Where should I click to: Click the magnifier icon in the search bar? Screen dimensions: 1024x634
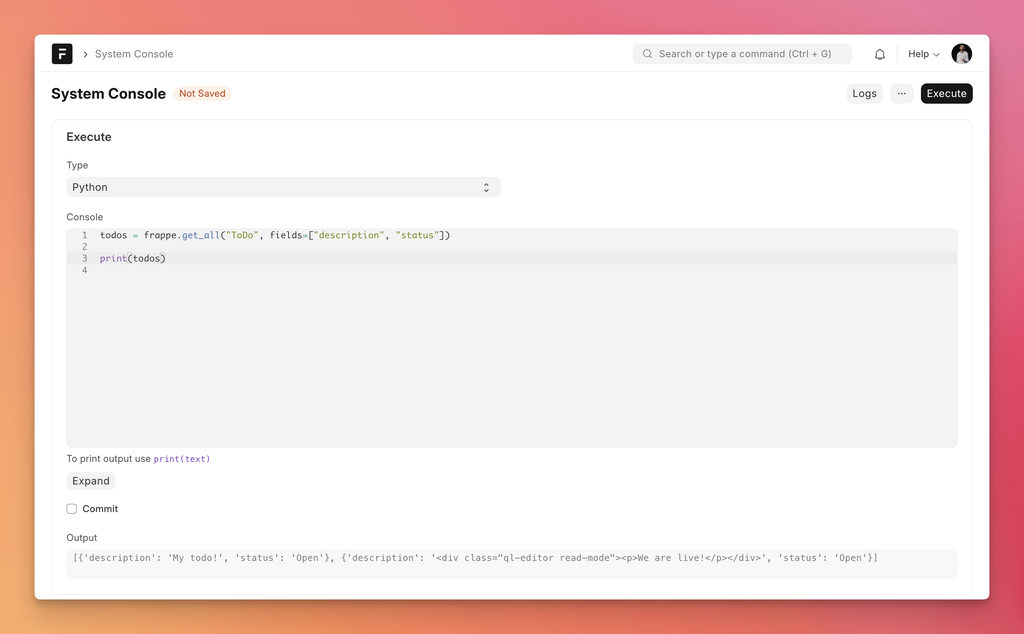click(x=647, y=54)
